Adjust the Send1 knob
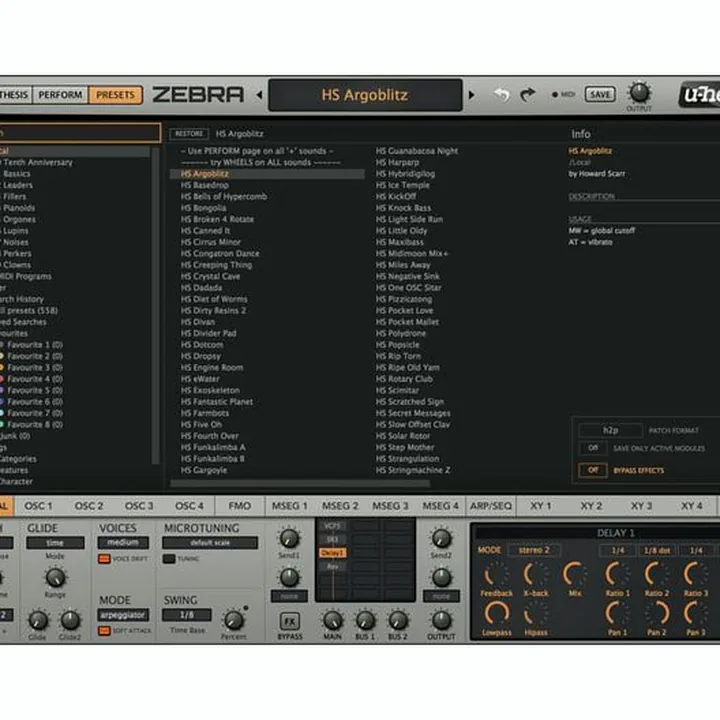The image size is (720, 720). 289,539
